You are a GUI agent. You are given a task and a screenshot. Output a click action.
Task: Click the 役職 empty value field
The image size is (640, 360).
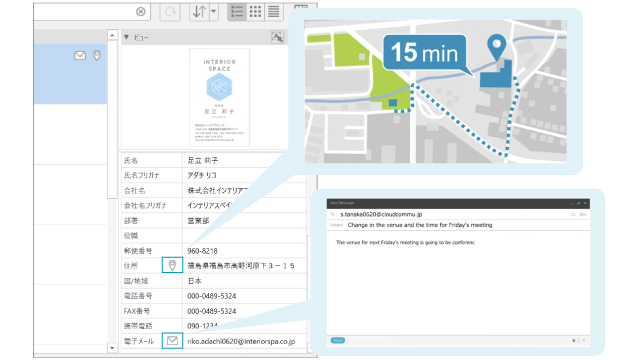pos(244,236)
